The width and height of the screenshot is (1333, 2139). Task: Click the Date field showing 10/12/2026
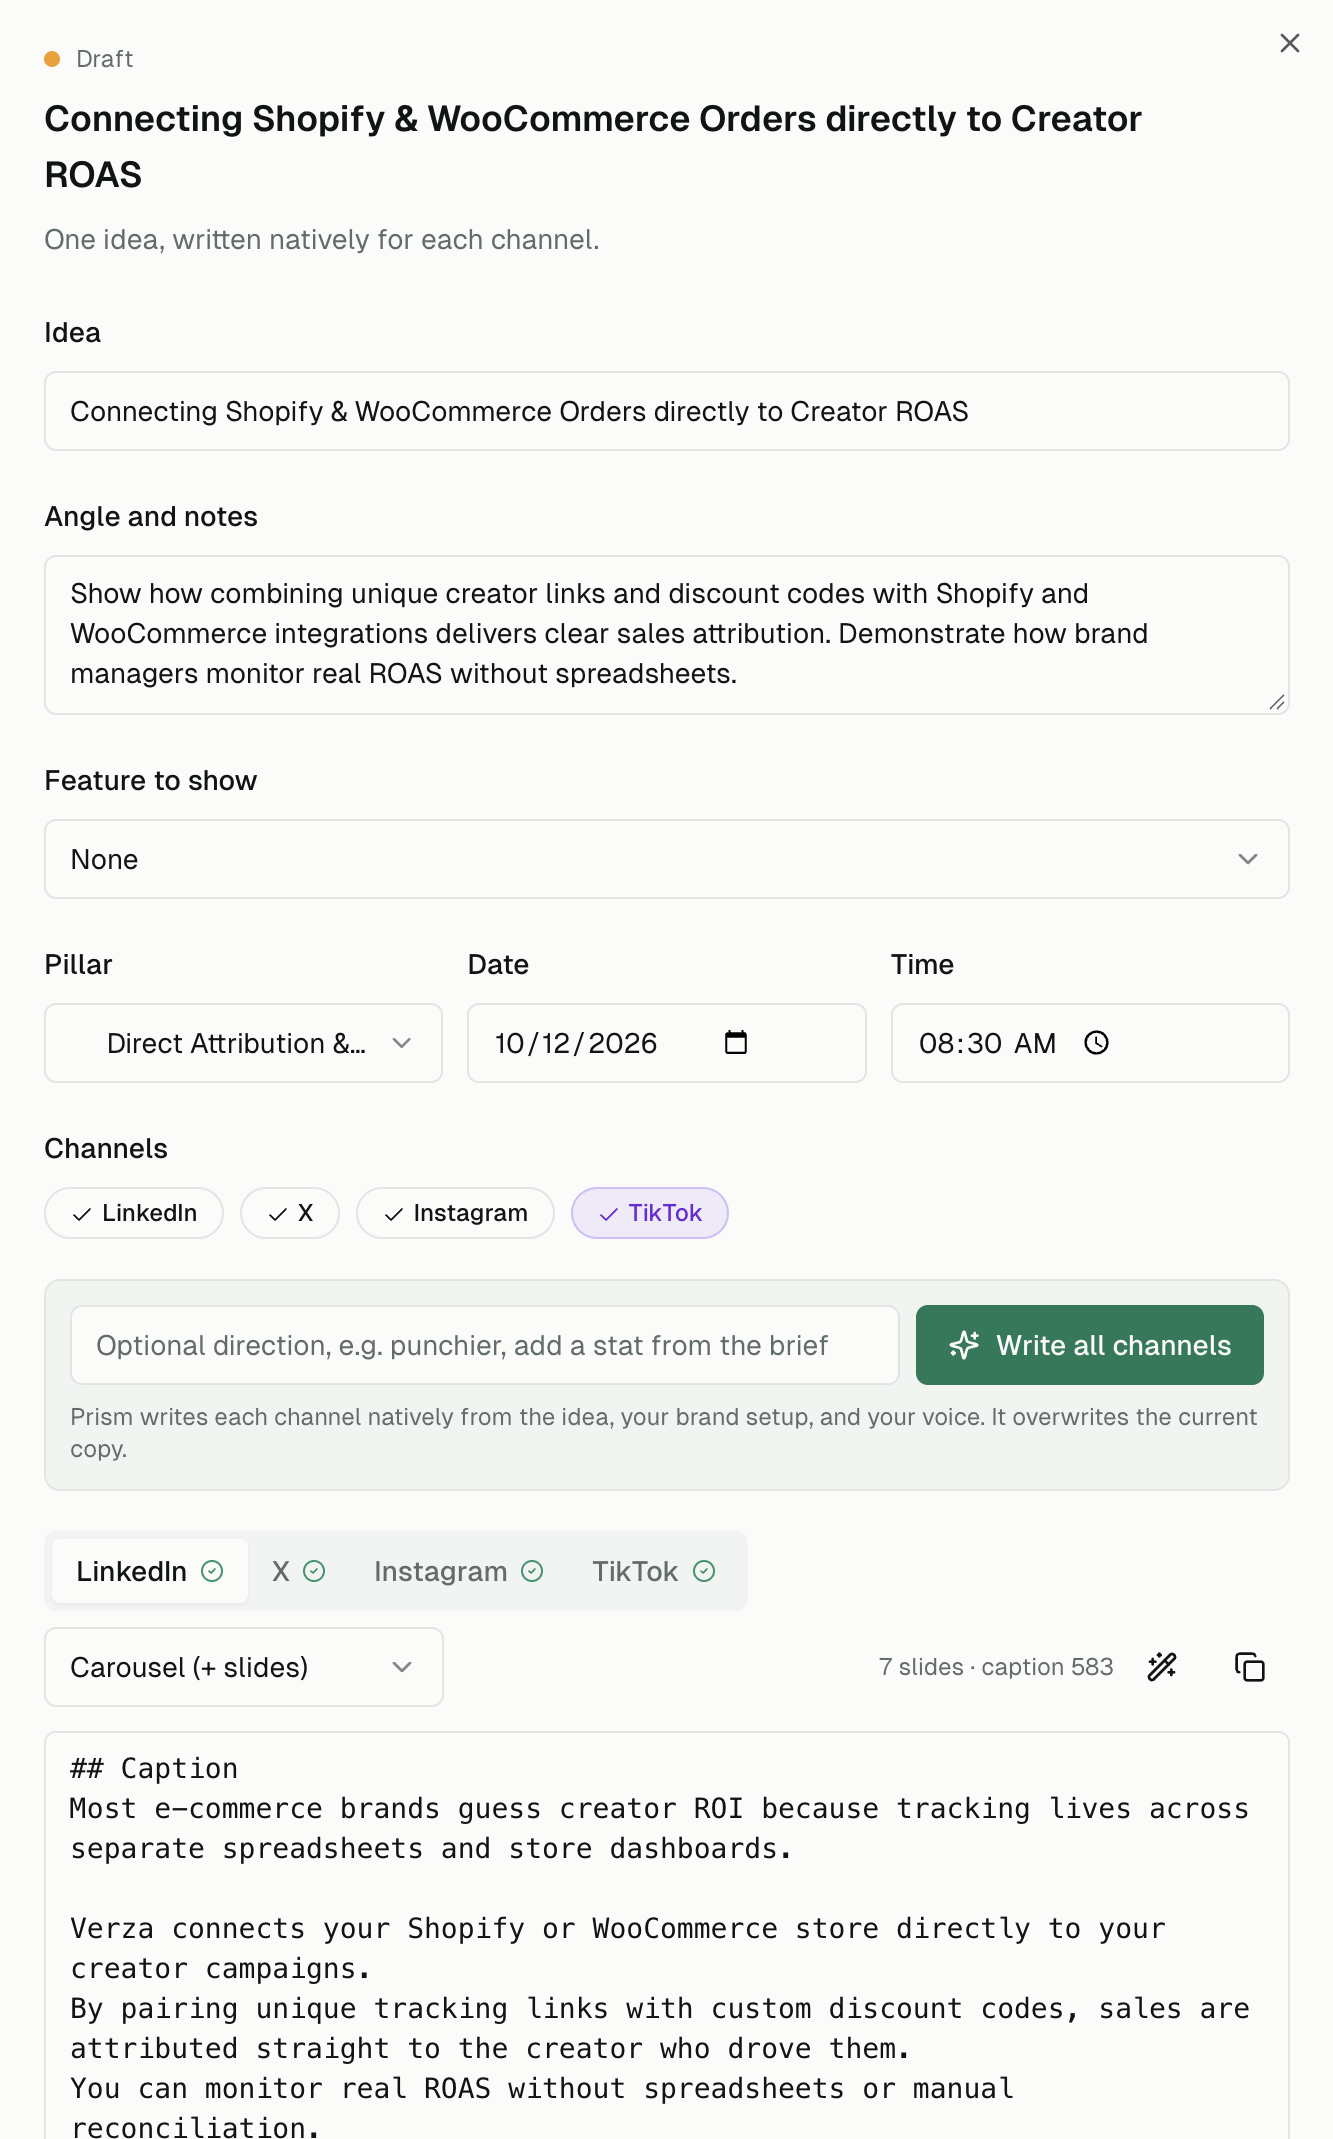pyautogui.click(x=667, y=1043)
